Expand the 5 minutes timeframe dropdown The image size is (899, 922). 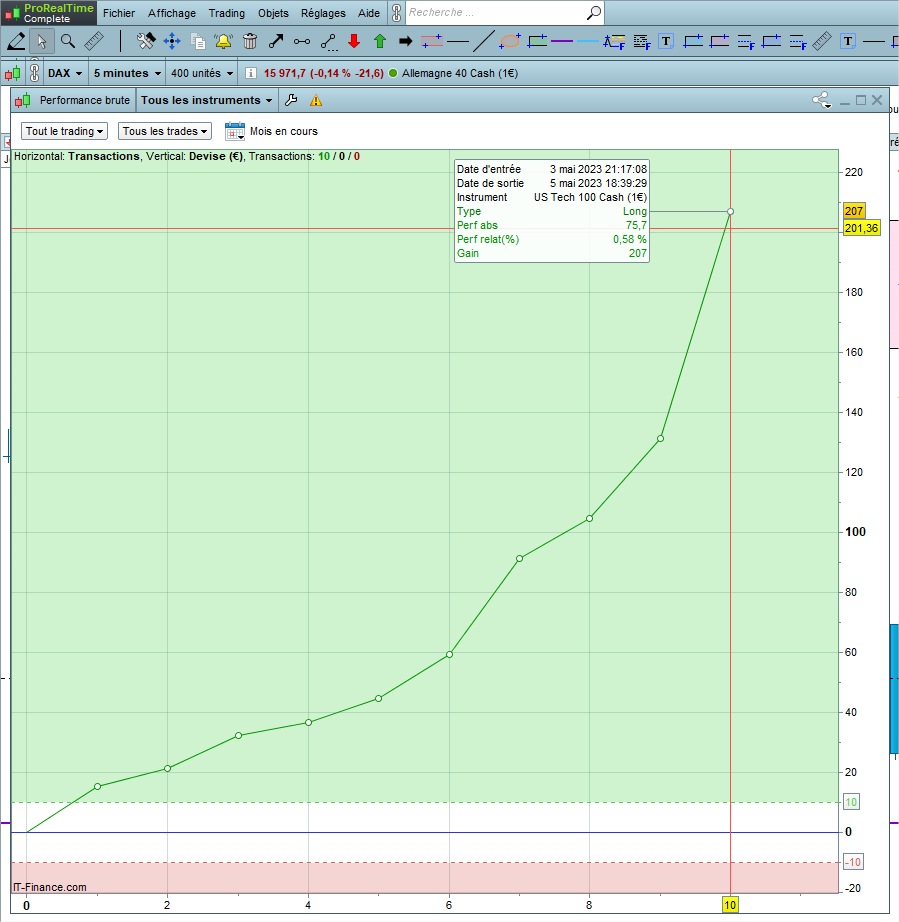126,73
